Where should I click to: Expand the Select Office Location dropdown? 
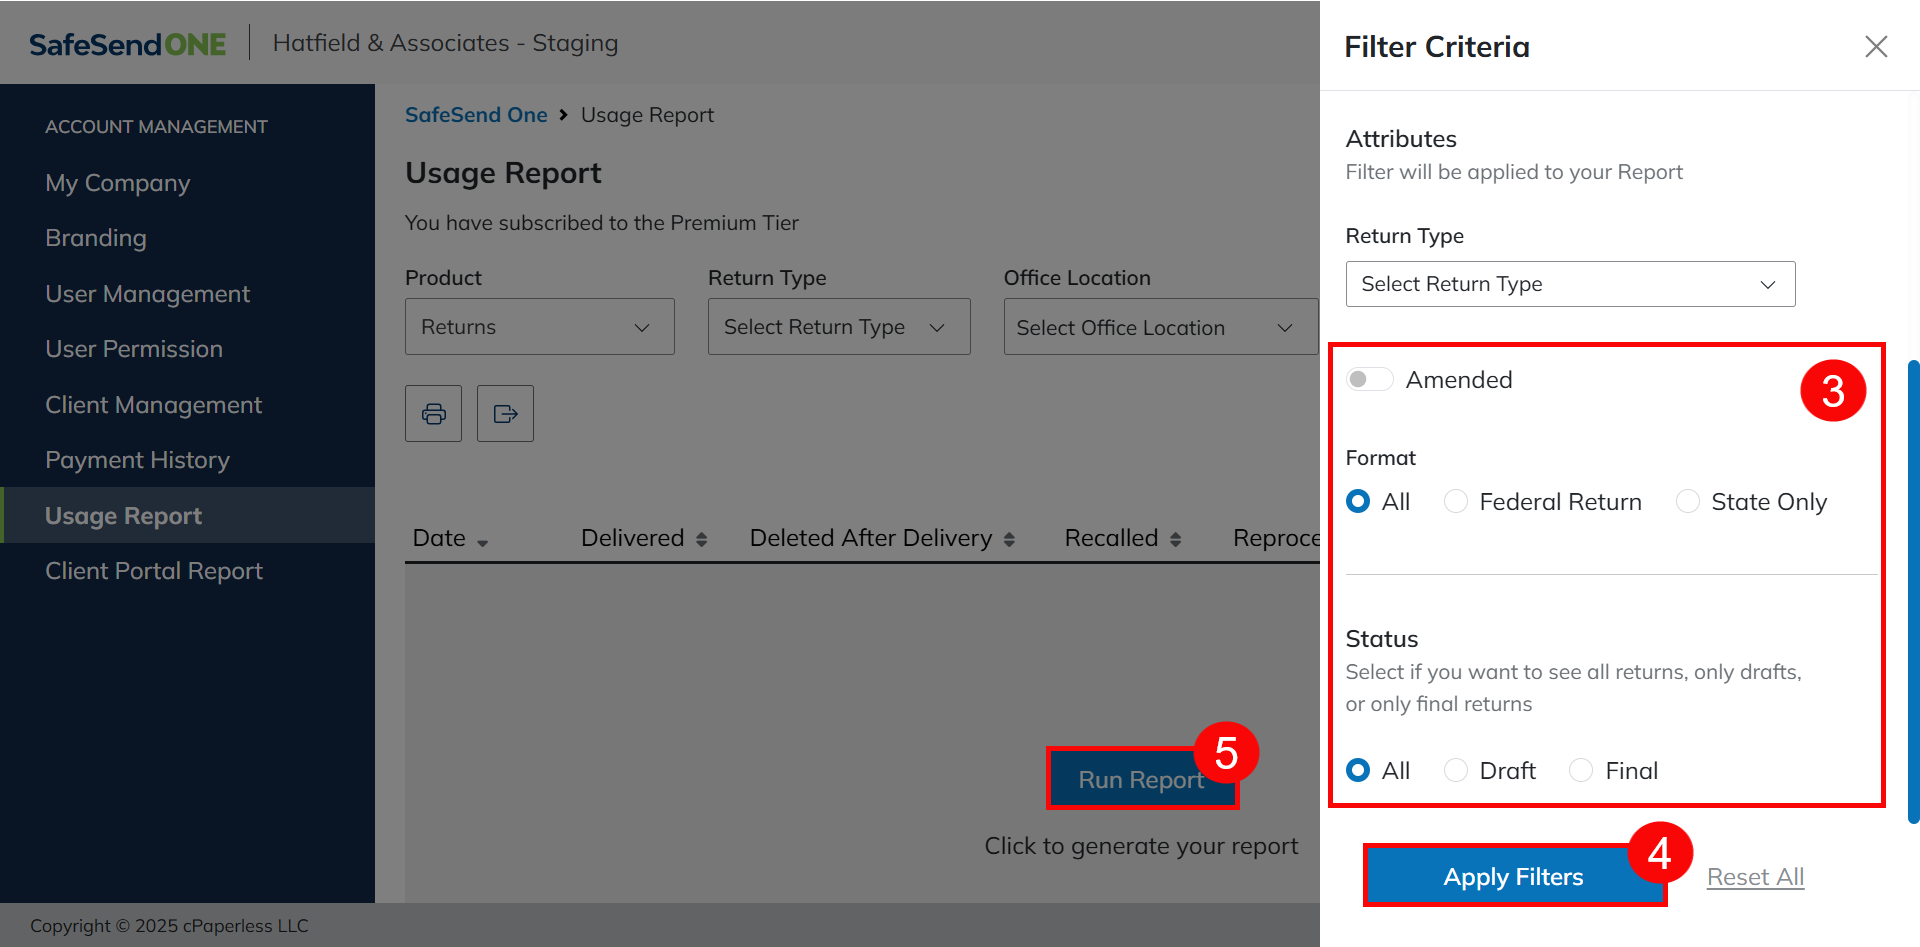pos(1160,327)
